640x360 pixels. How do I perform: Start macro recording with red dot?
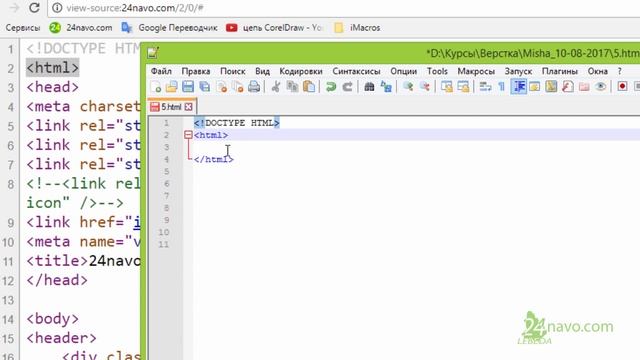coord(622,87)
